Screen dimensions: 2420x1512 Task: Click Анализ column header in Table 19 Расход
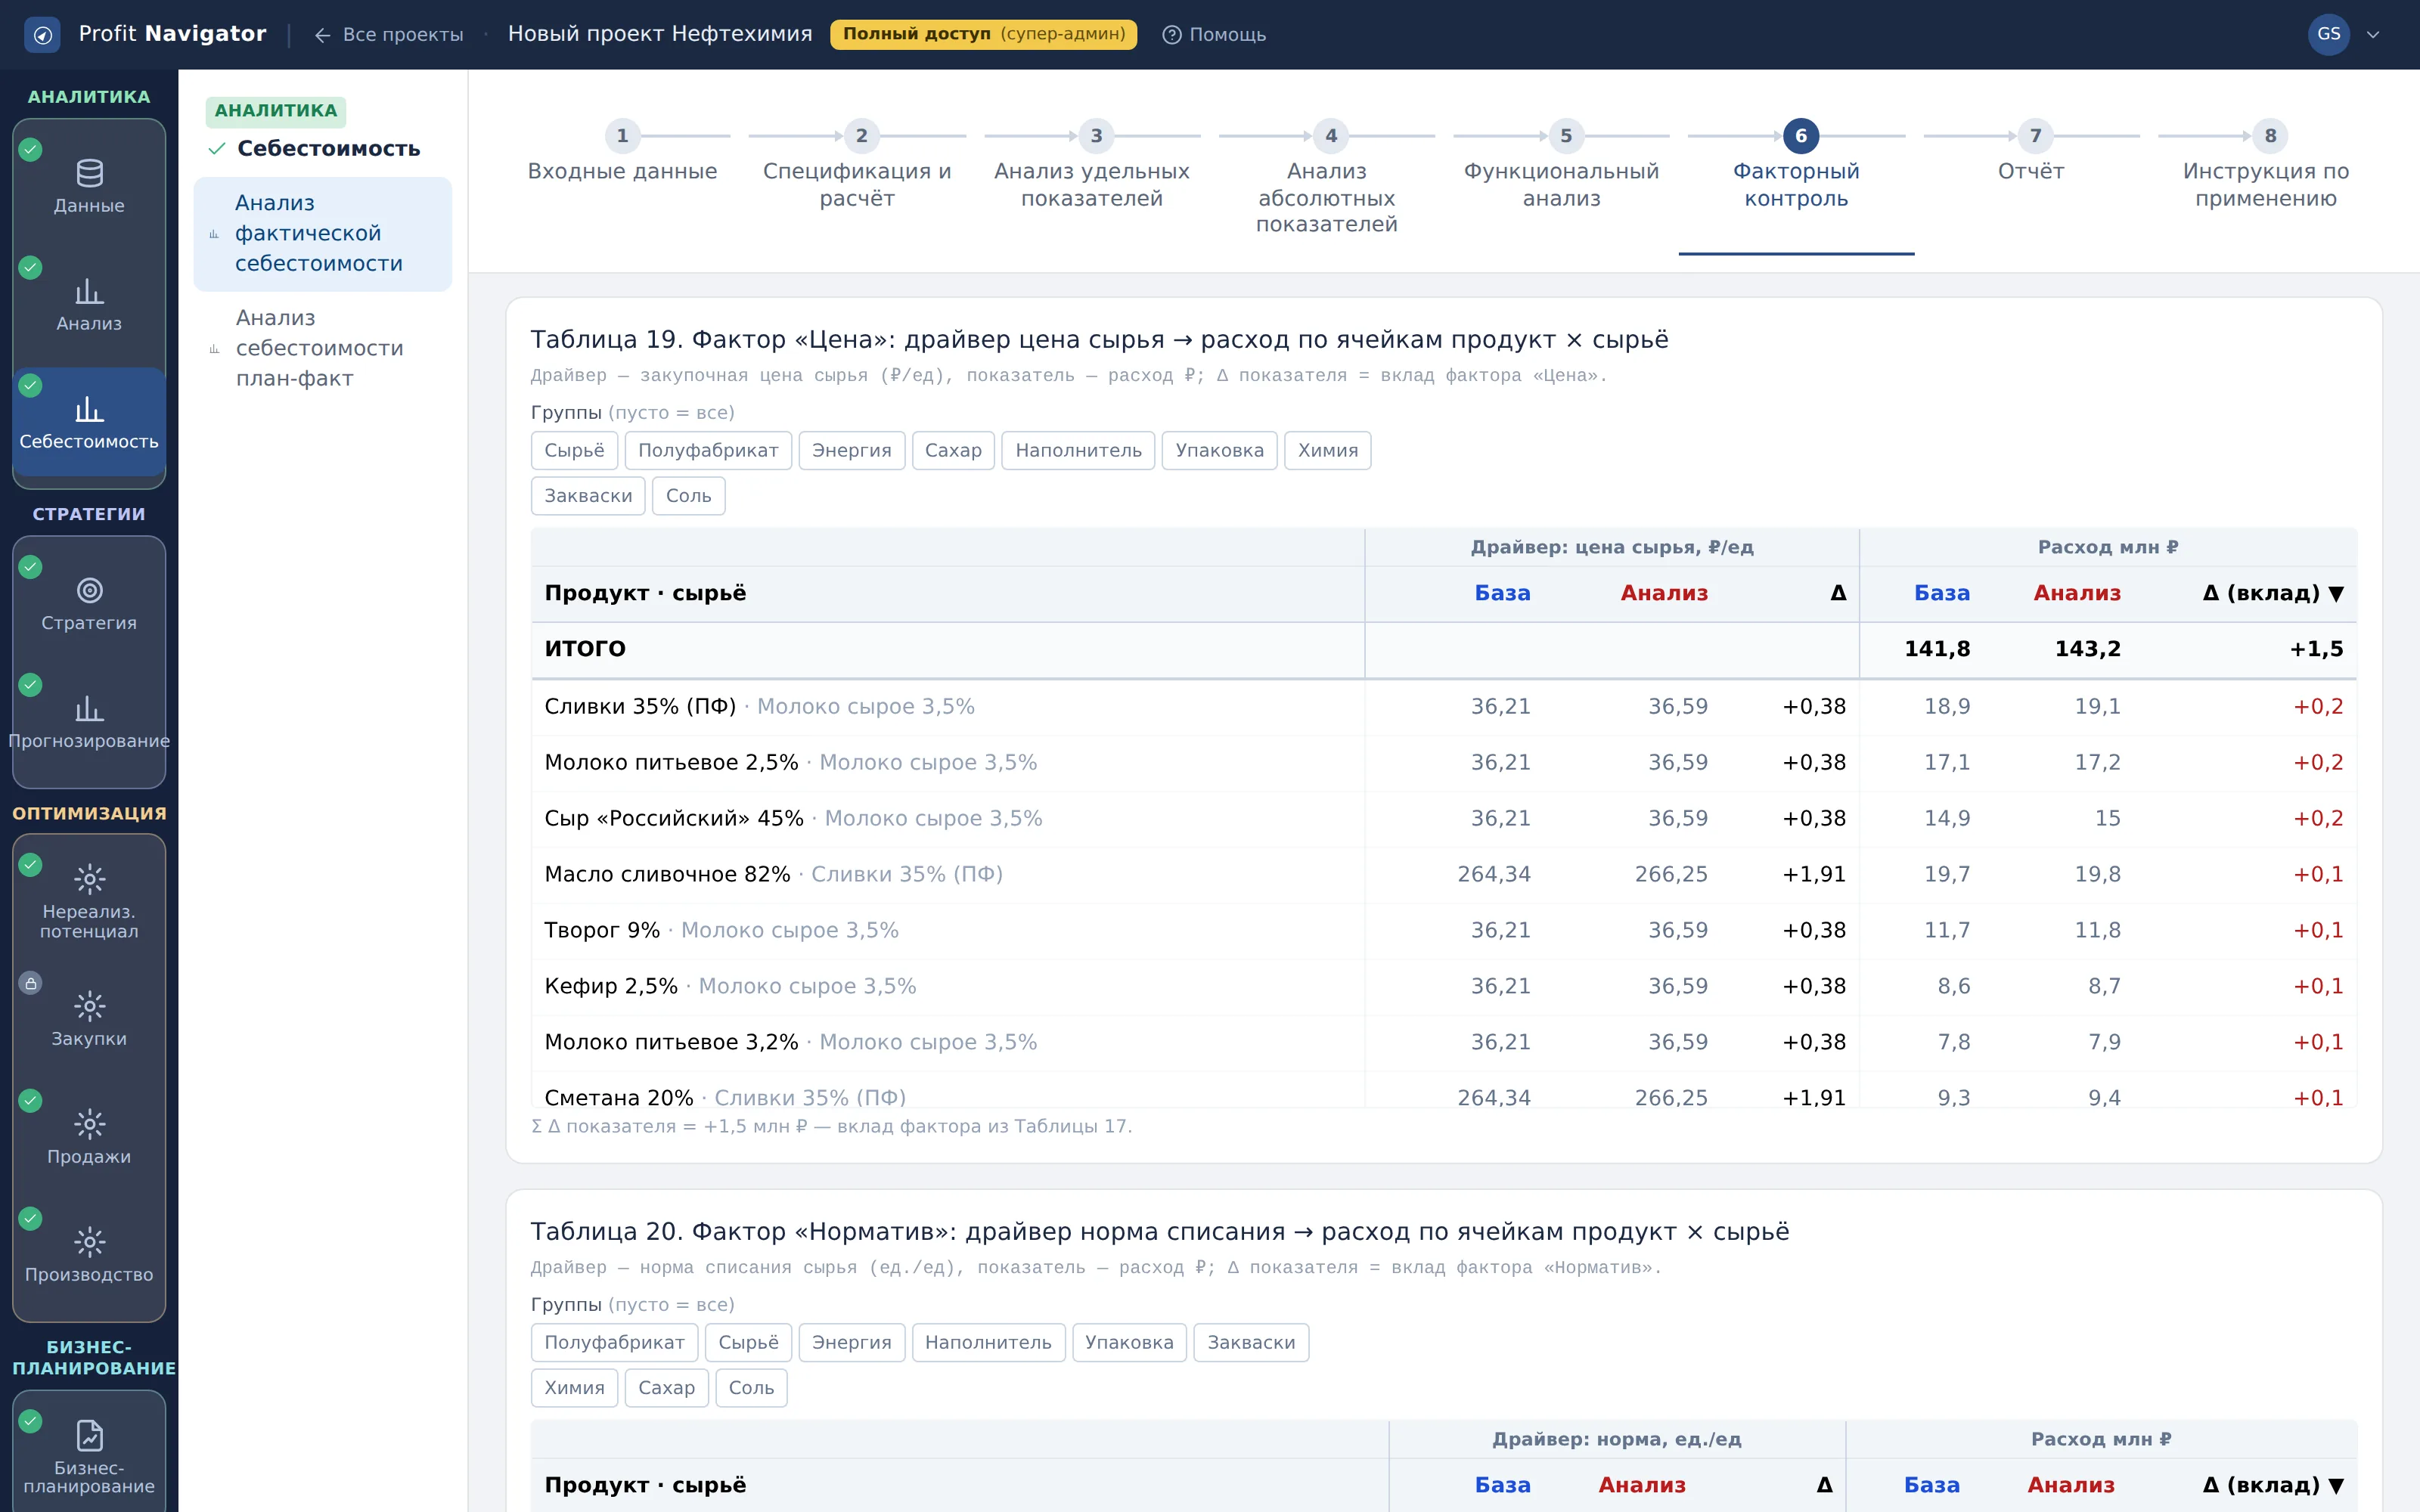pyautogui.click(x=2076, y=594)
